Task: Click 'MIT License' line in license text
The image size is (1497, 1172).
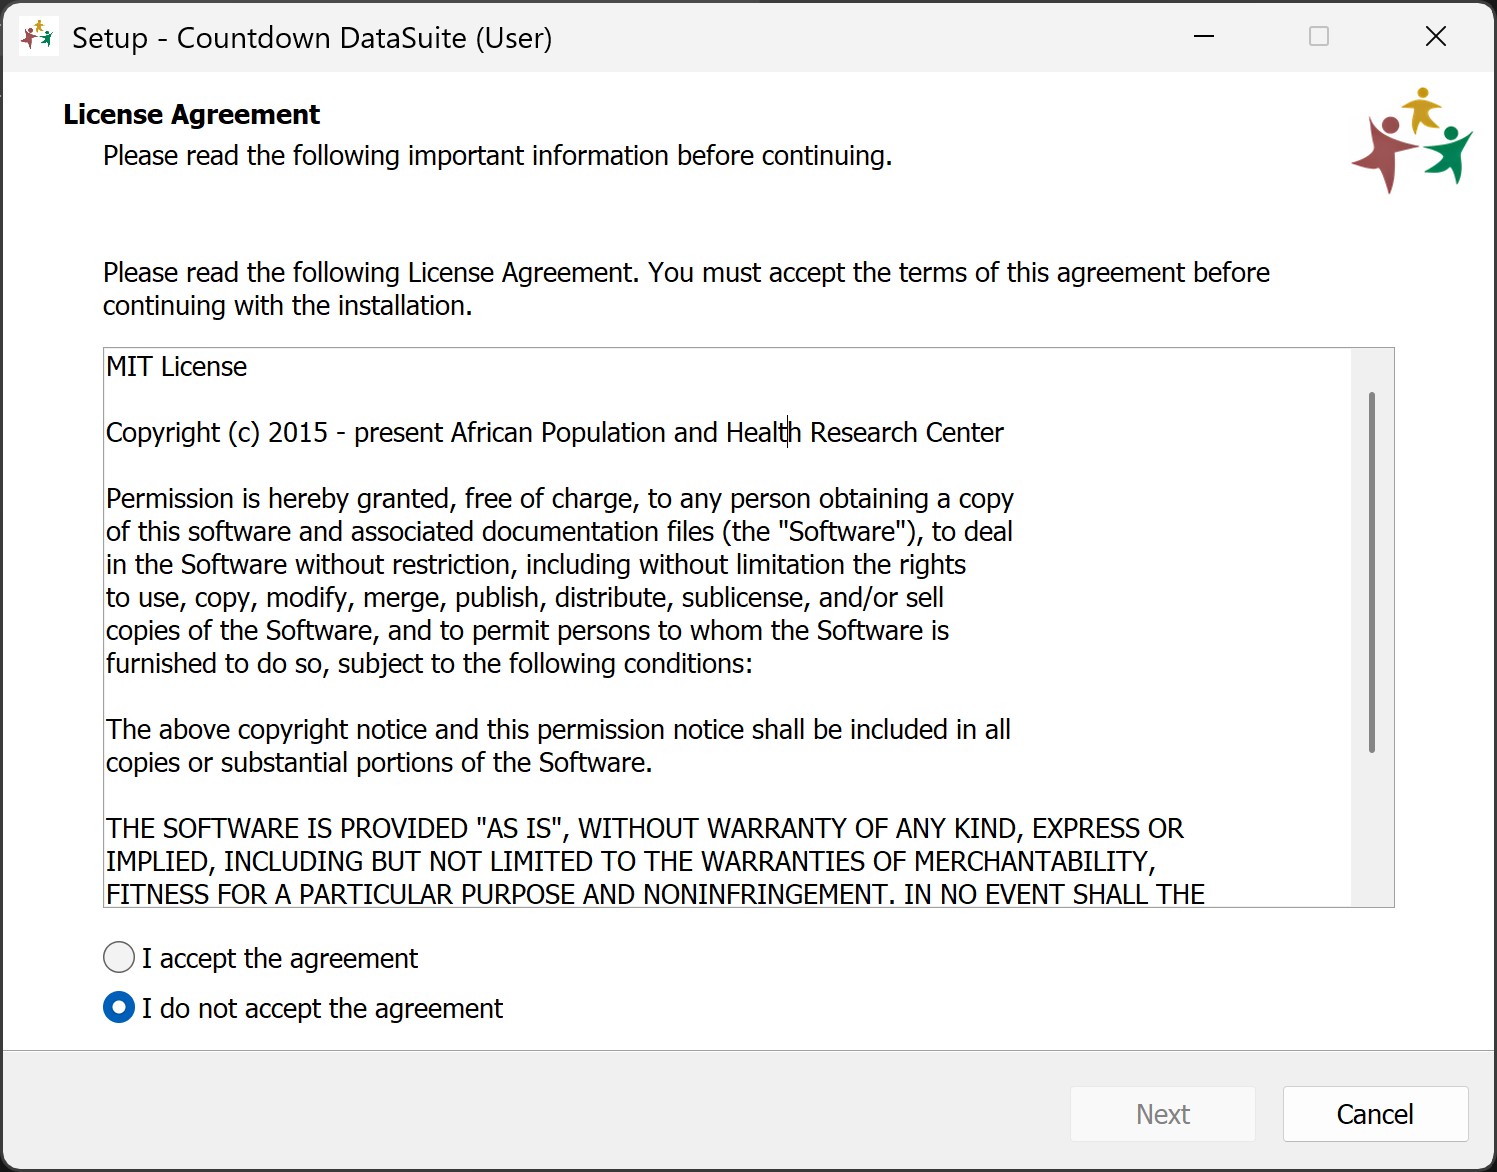Action: pyautogui.click(x=176, y=367)
